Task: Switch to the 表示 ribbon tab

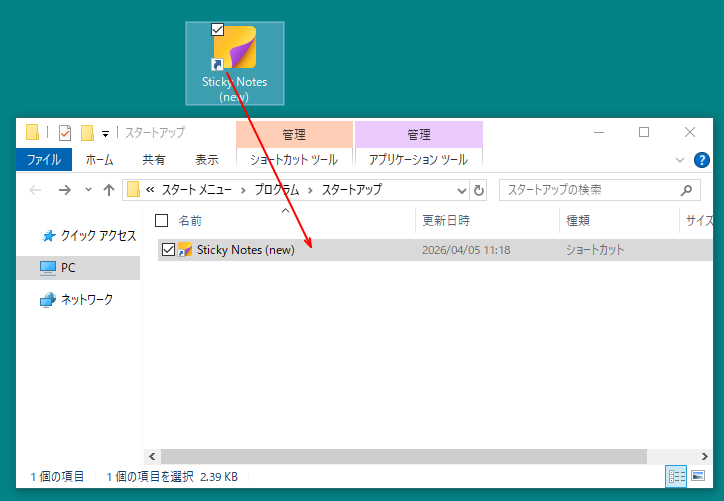Action: 206,160
